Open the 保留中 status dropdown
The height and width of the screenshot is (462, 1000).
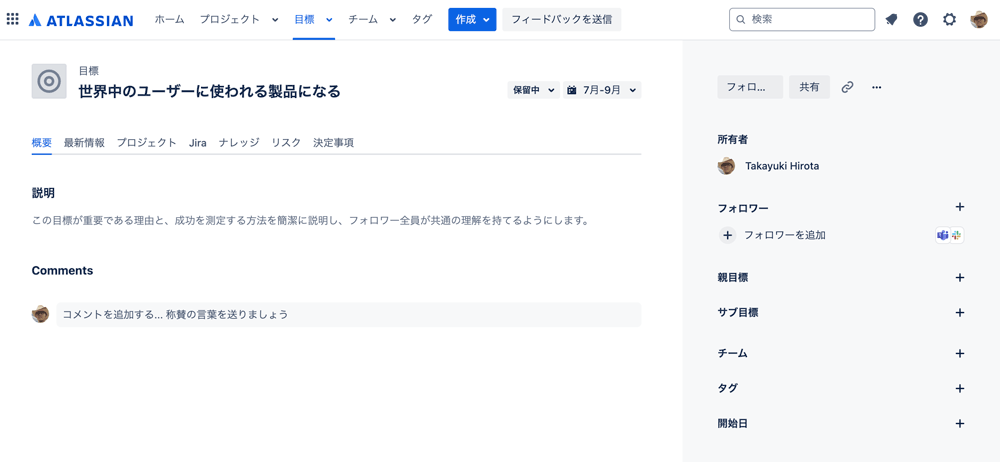coord(533,90)
